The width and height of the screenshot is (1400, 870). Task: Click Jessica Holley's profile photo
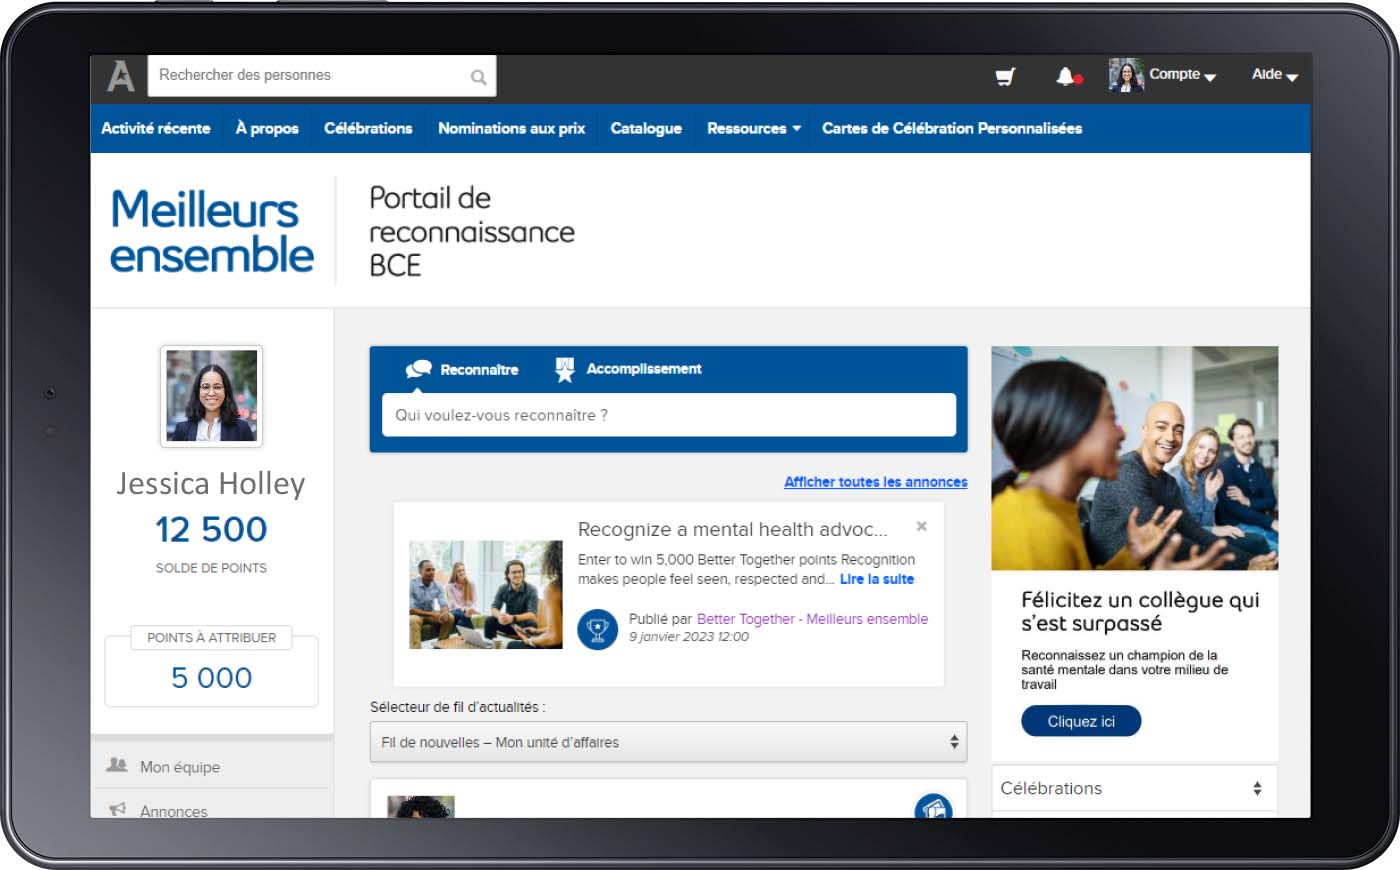211,396
